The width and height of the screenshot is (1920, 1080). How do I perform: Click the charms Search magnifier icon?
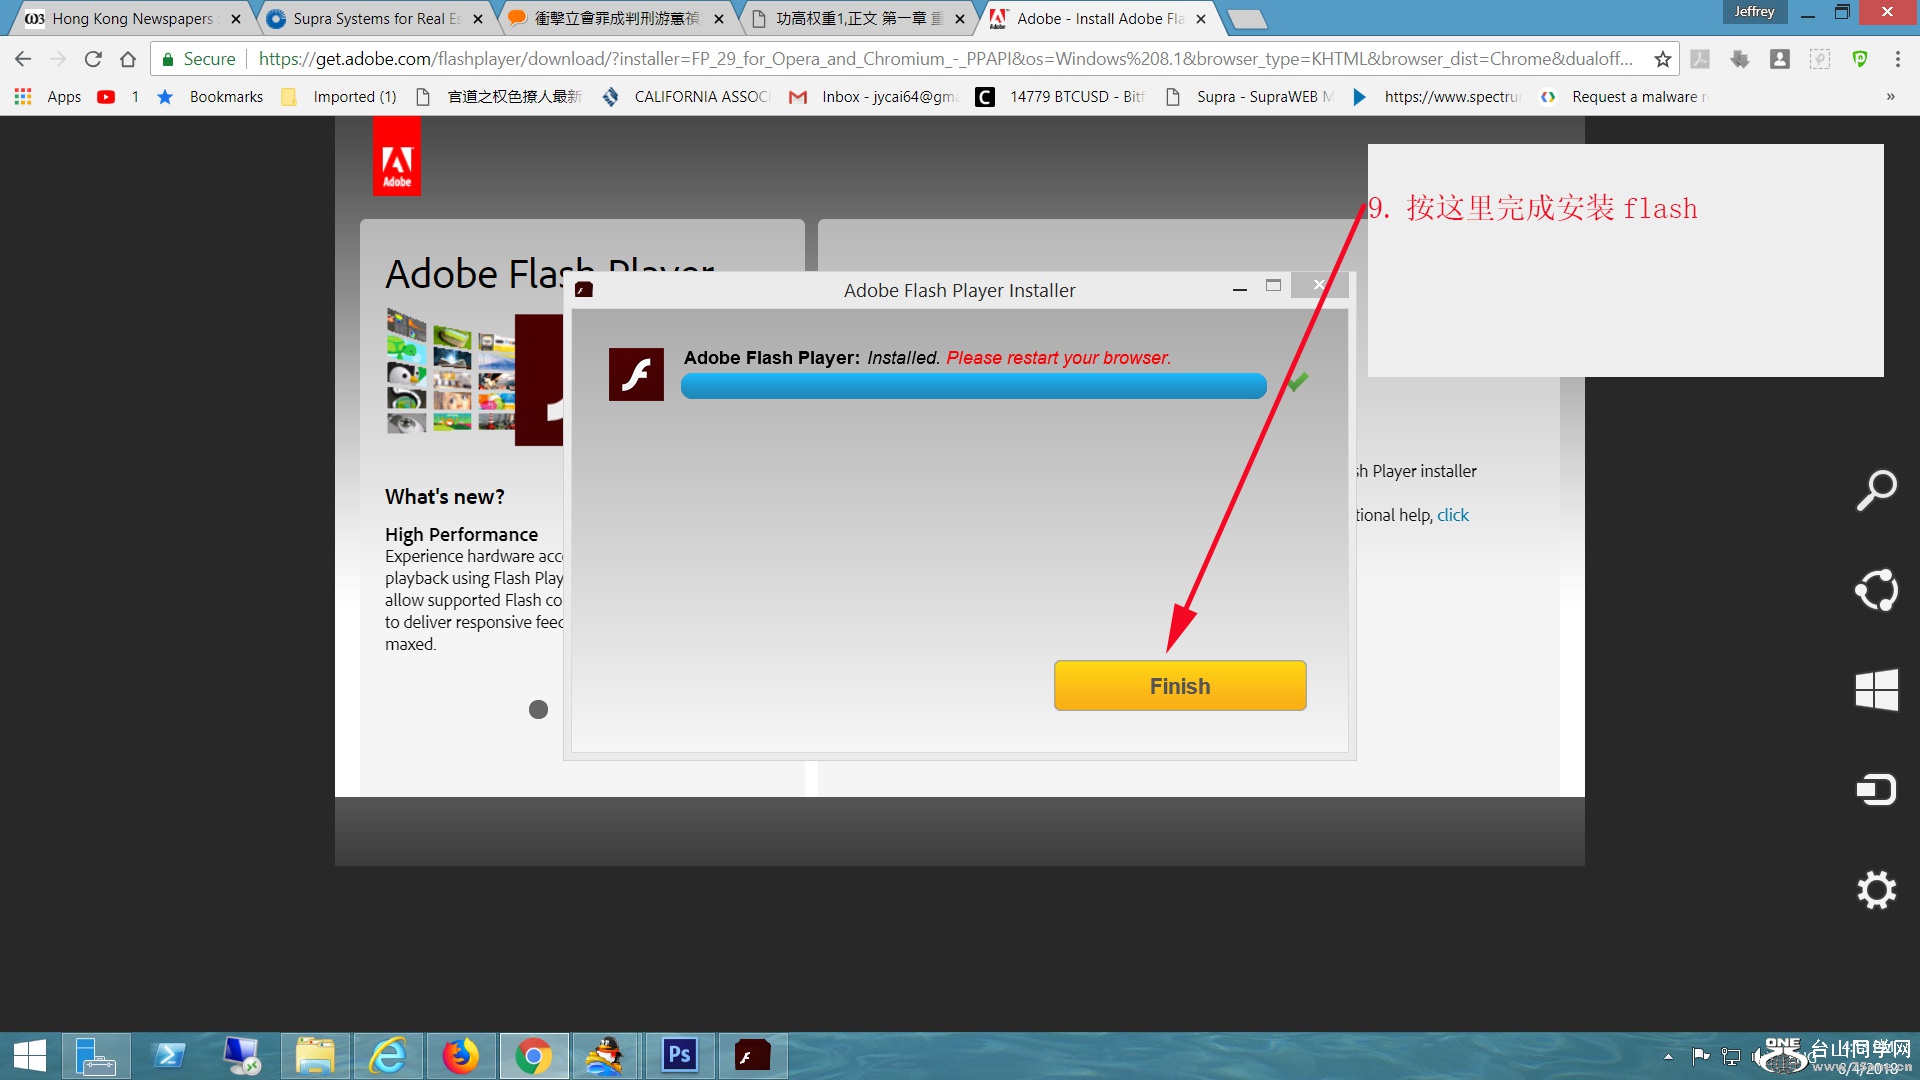(x=1876, y=490)
